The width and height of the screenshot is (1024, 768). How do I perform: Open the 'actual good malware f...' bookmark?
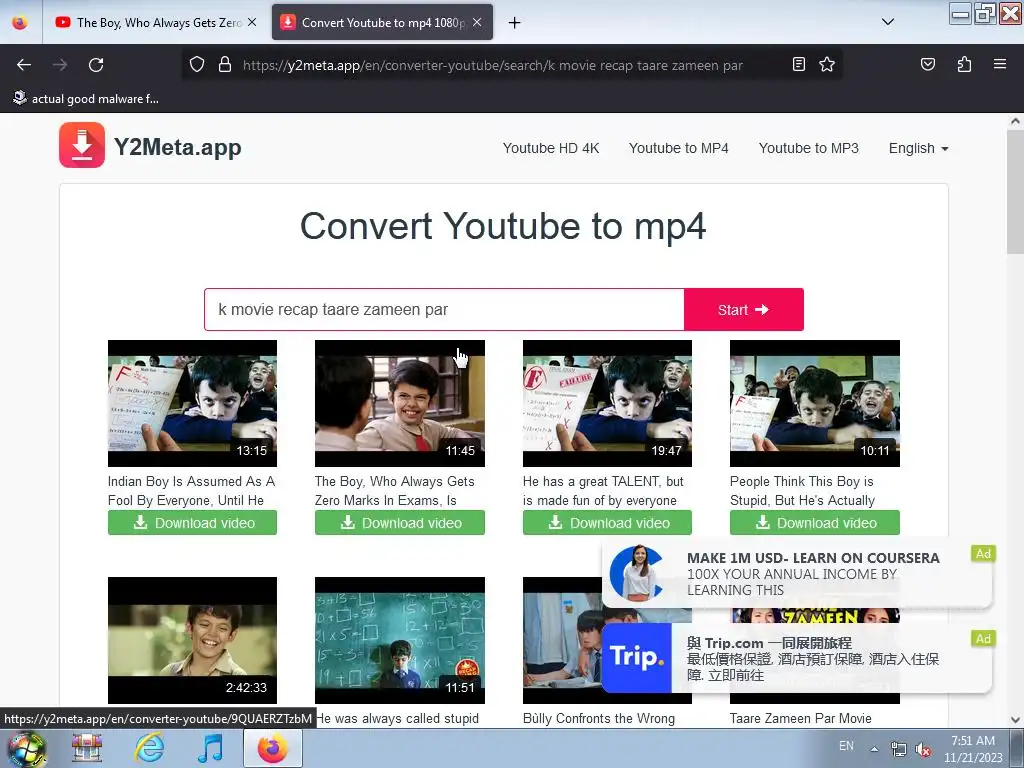86,99
